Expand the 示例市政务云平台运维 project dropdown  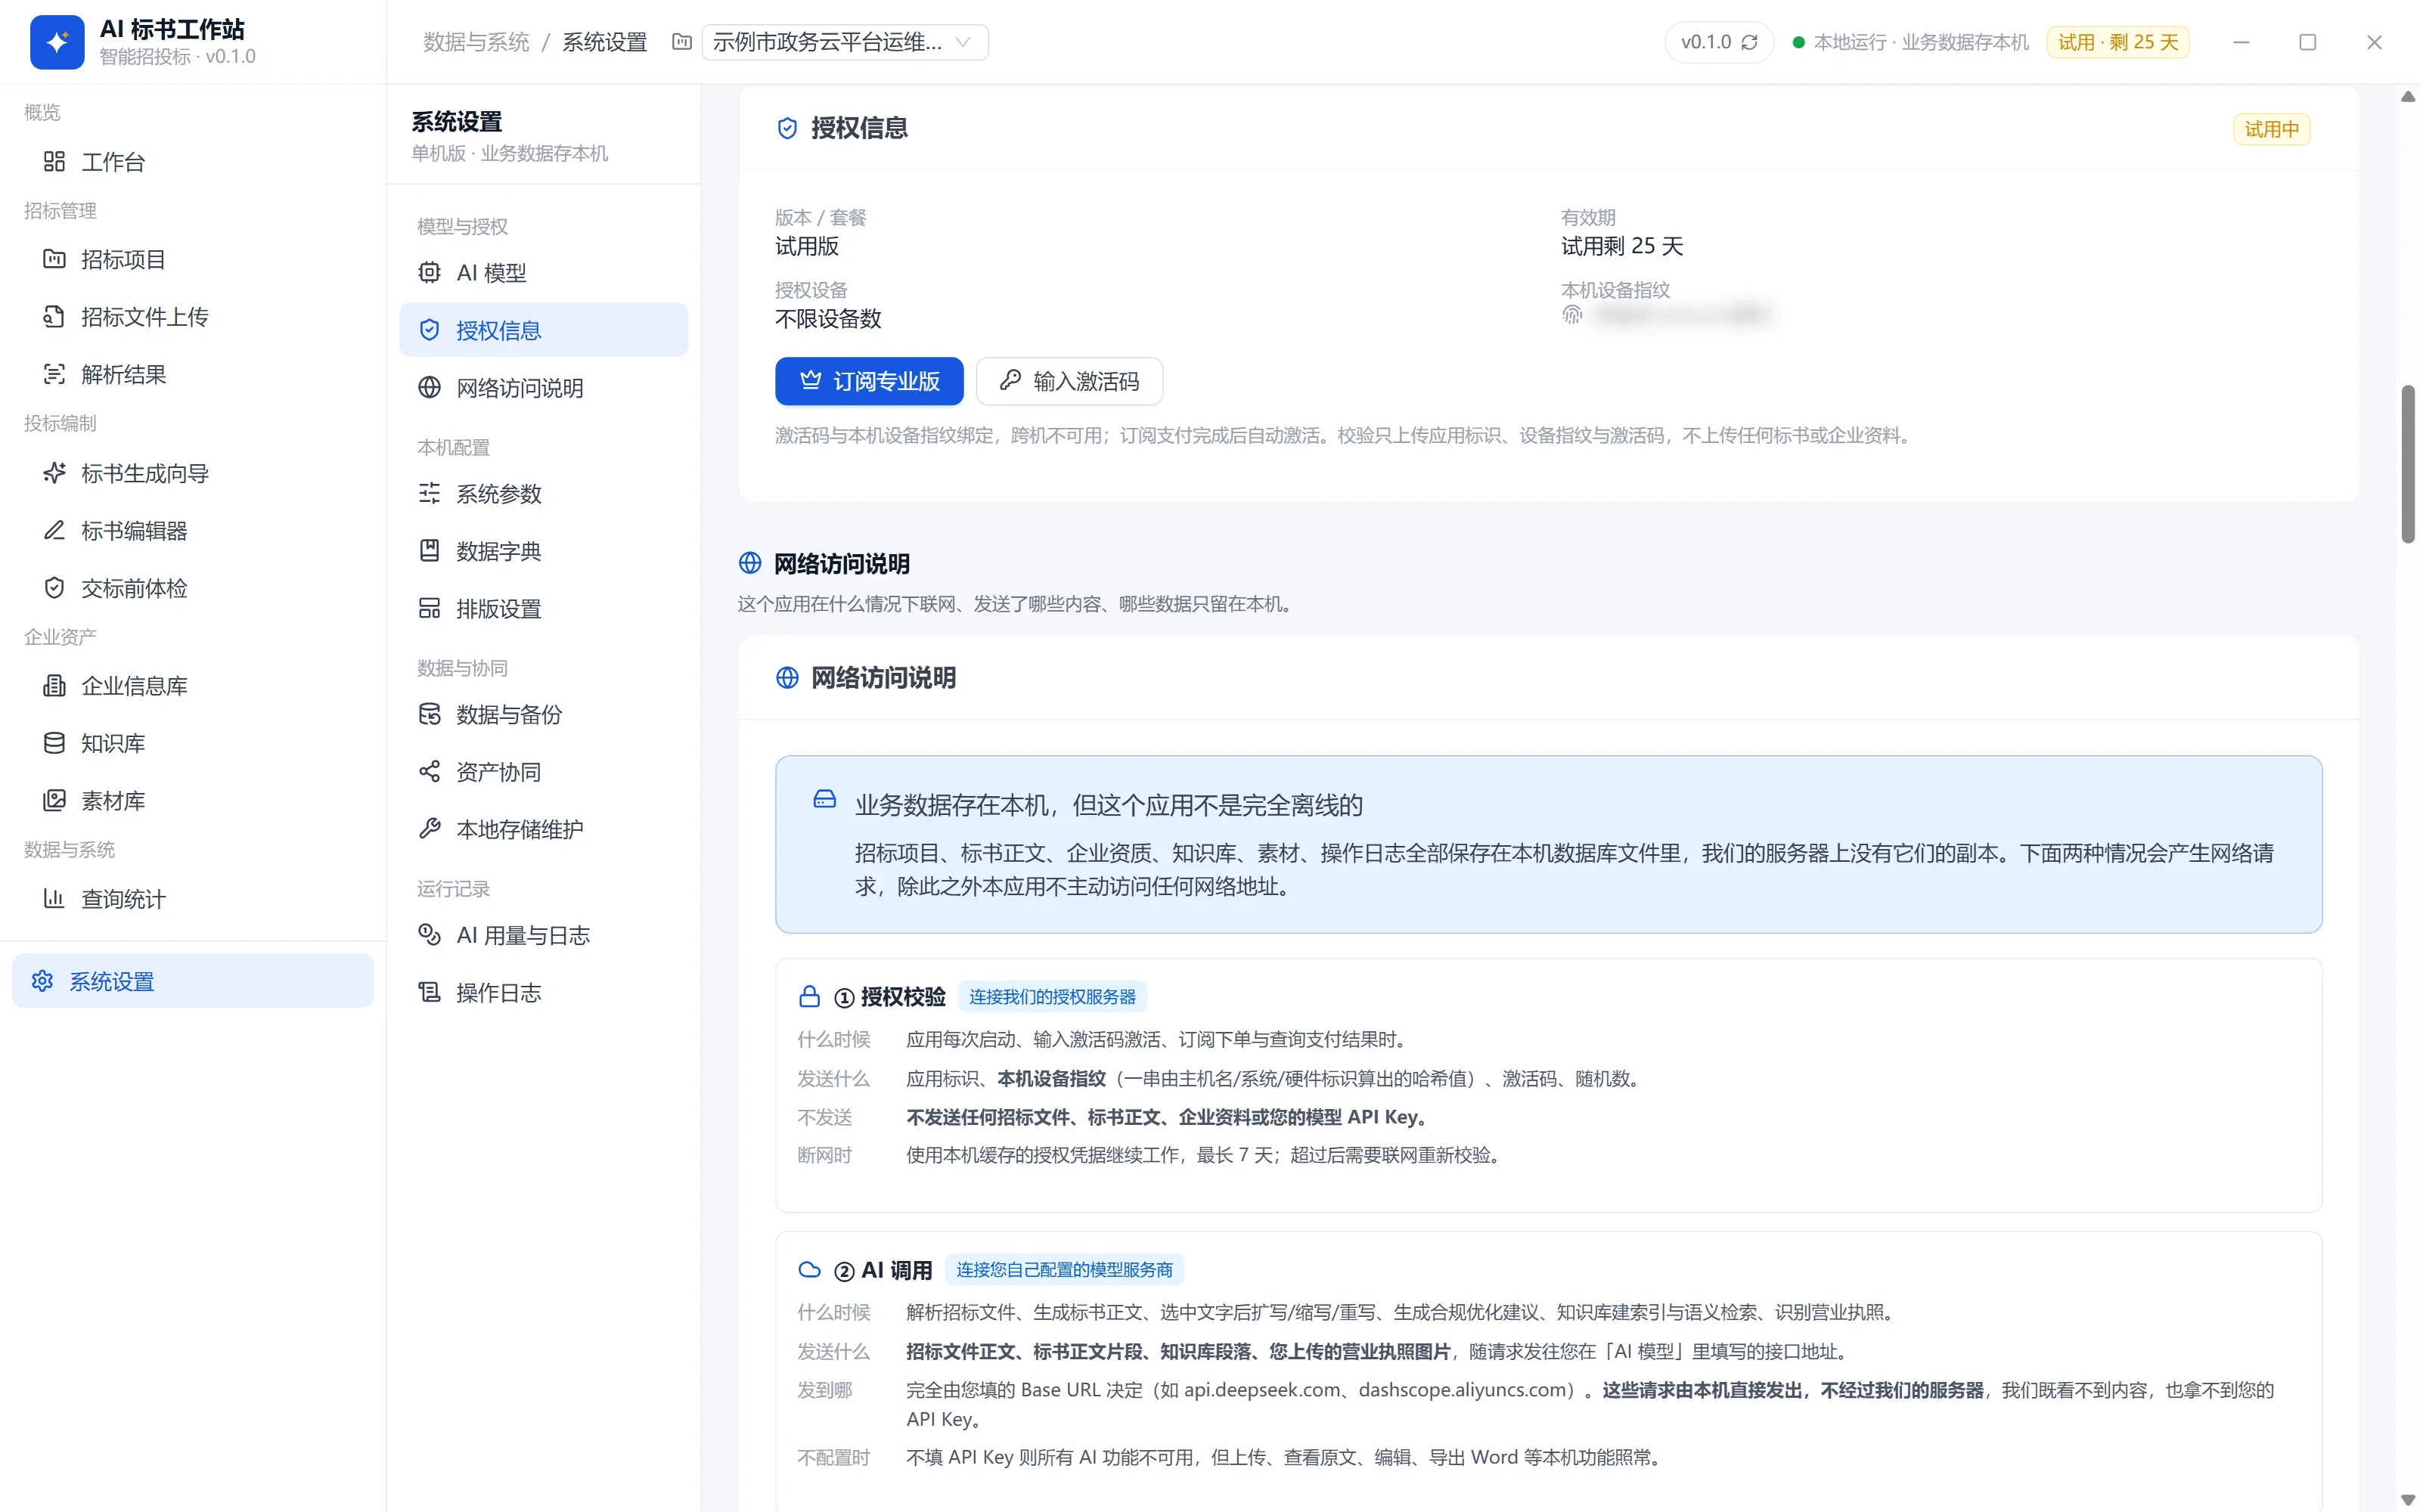click(845, 42)
